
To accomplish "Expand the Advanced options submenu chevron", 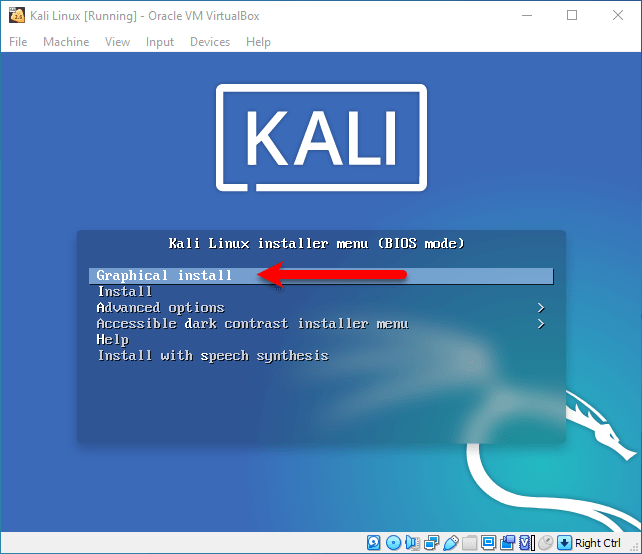I will [541, 308].
